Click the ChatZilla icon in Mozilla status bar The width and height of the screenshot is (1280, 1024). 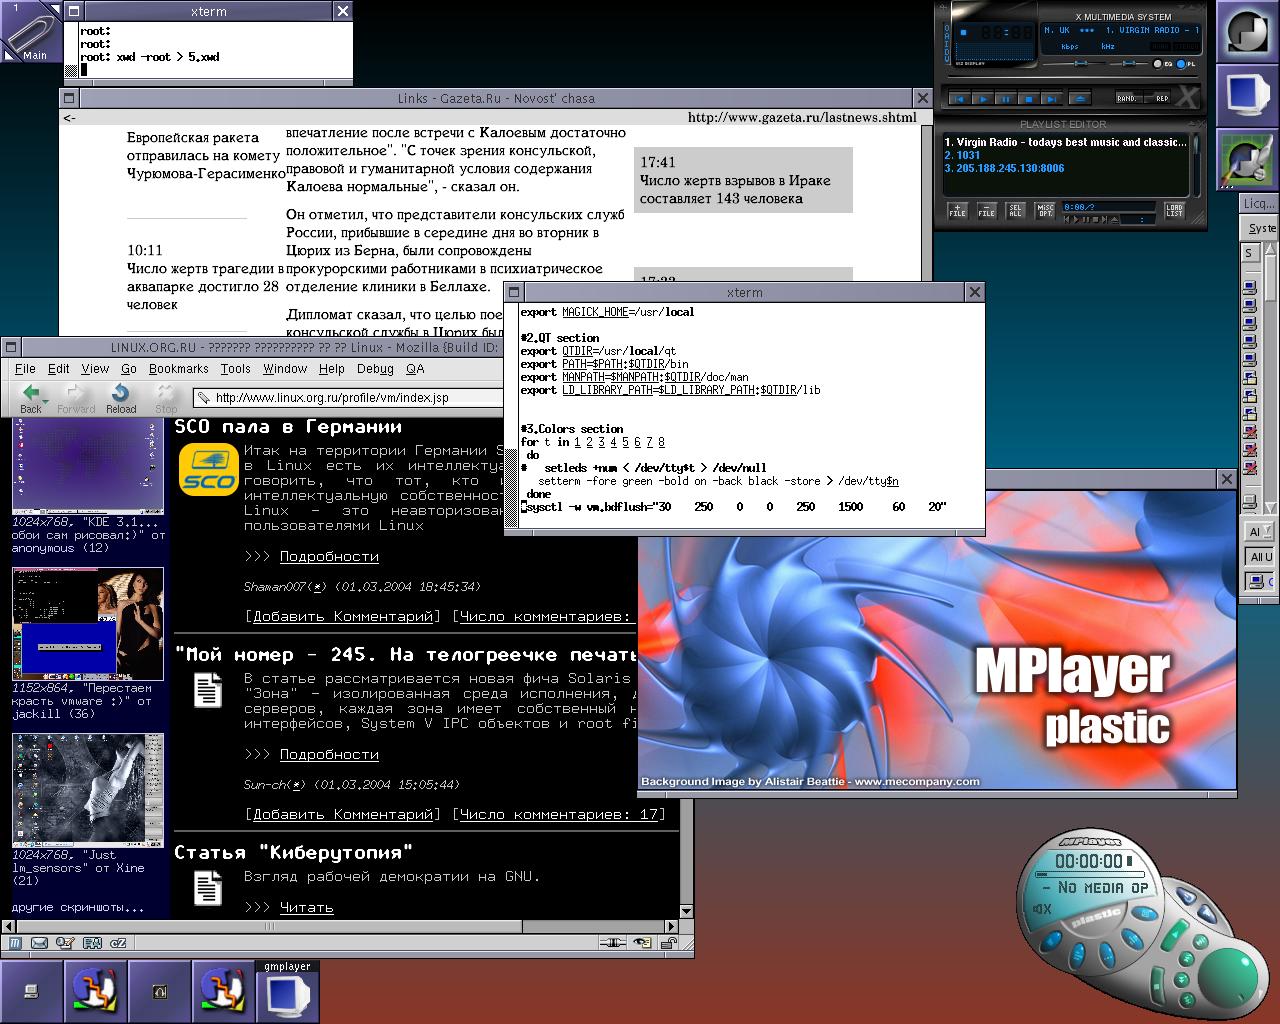coord(118,943)
